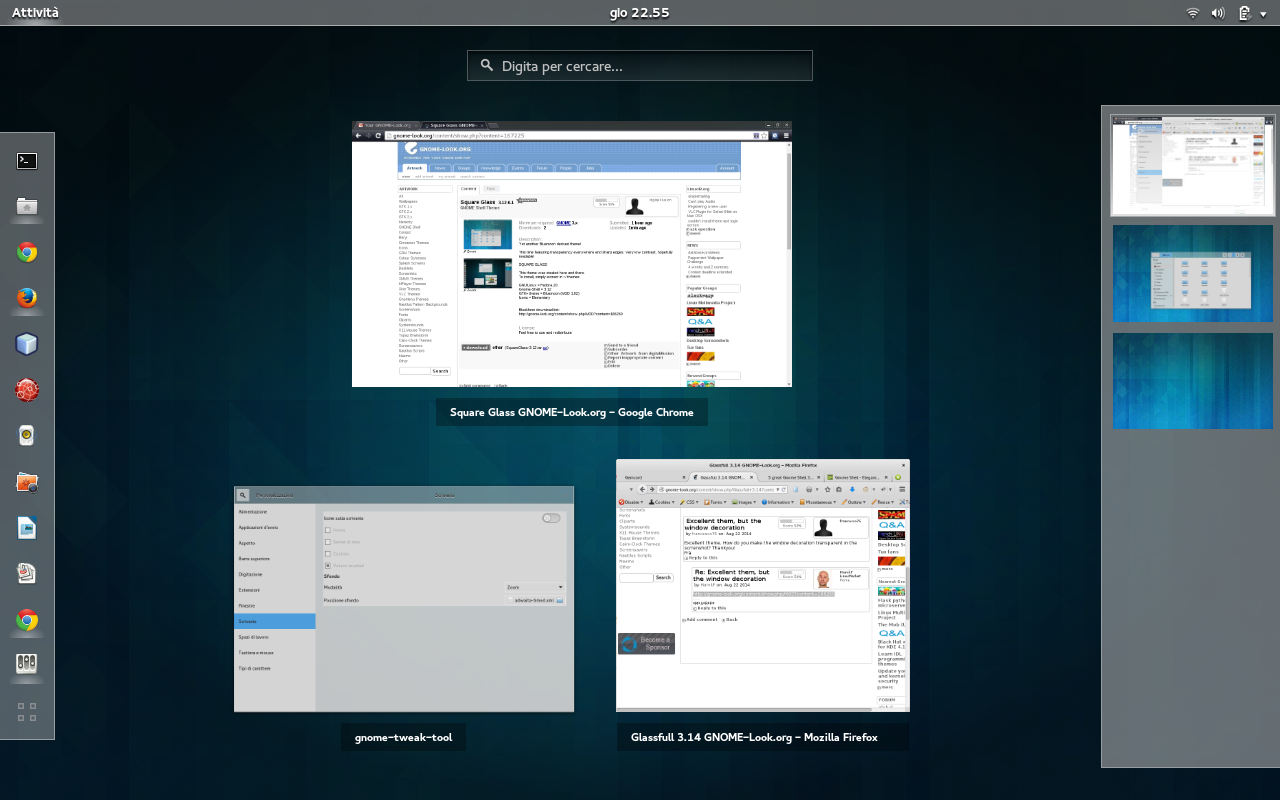
Task: Select the gnome-tweak-tool window thumbnail
Action: (404, 599)
